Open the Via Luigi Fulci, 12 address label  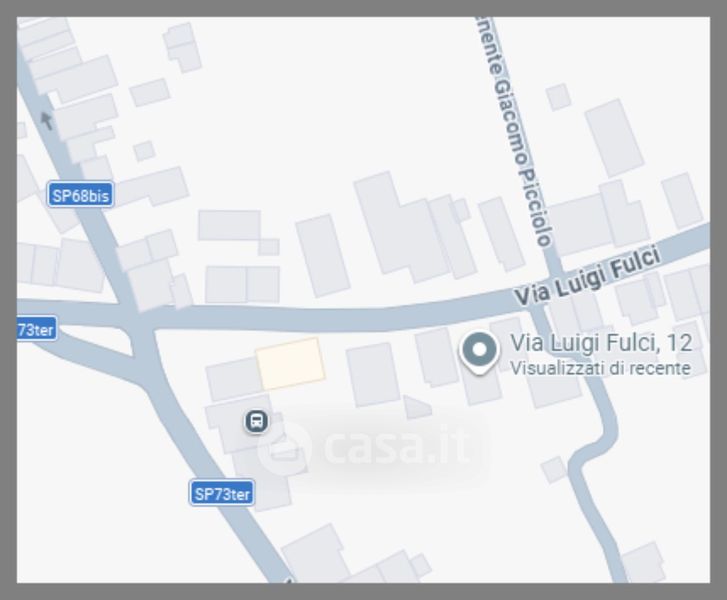[x=601, y=343]
